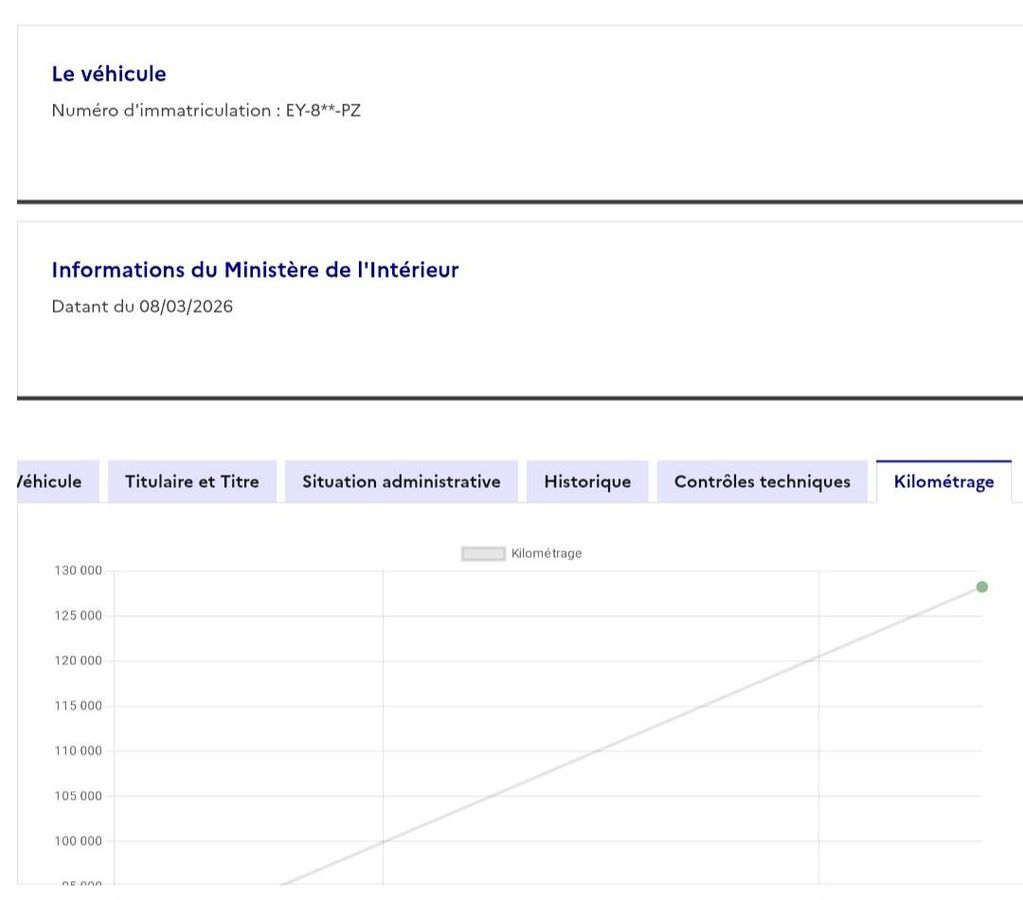Select the Historique tab
Image resolution: width=1023 pixels, height=900 pixels.
pos(587,482)
